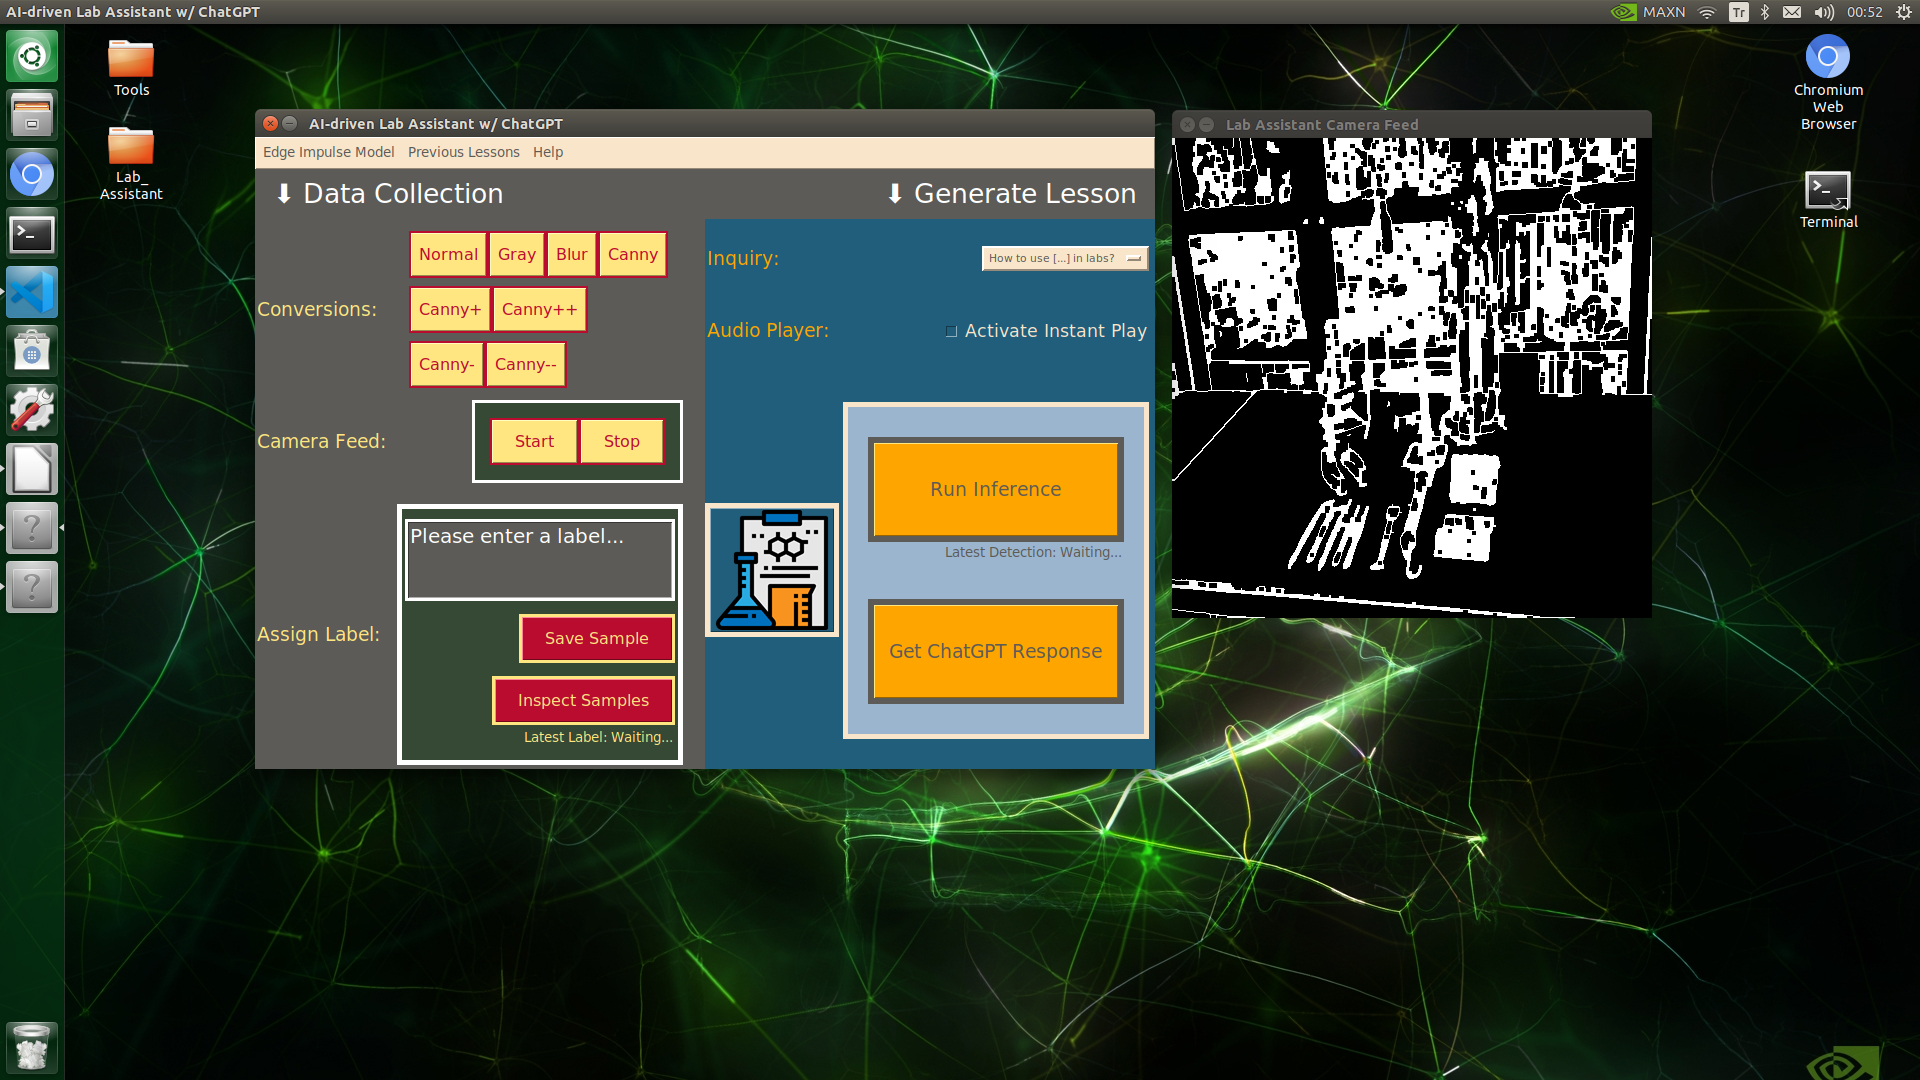Open the Help menu
Screen dimensions: 1920x1080
(x=548, y=152)
